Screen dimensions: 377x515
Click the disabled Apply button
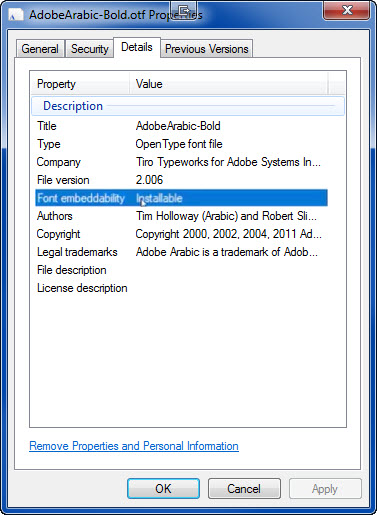[325, 489]
